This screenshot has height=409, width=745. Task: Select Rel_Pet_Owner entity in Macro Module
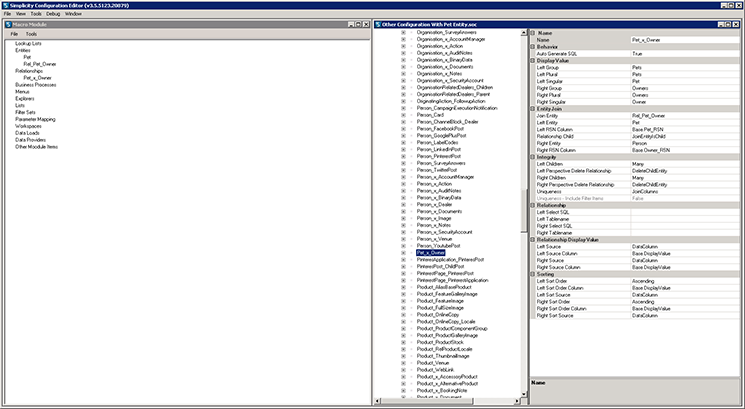click(x=40, y=64)
